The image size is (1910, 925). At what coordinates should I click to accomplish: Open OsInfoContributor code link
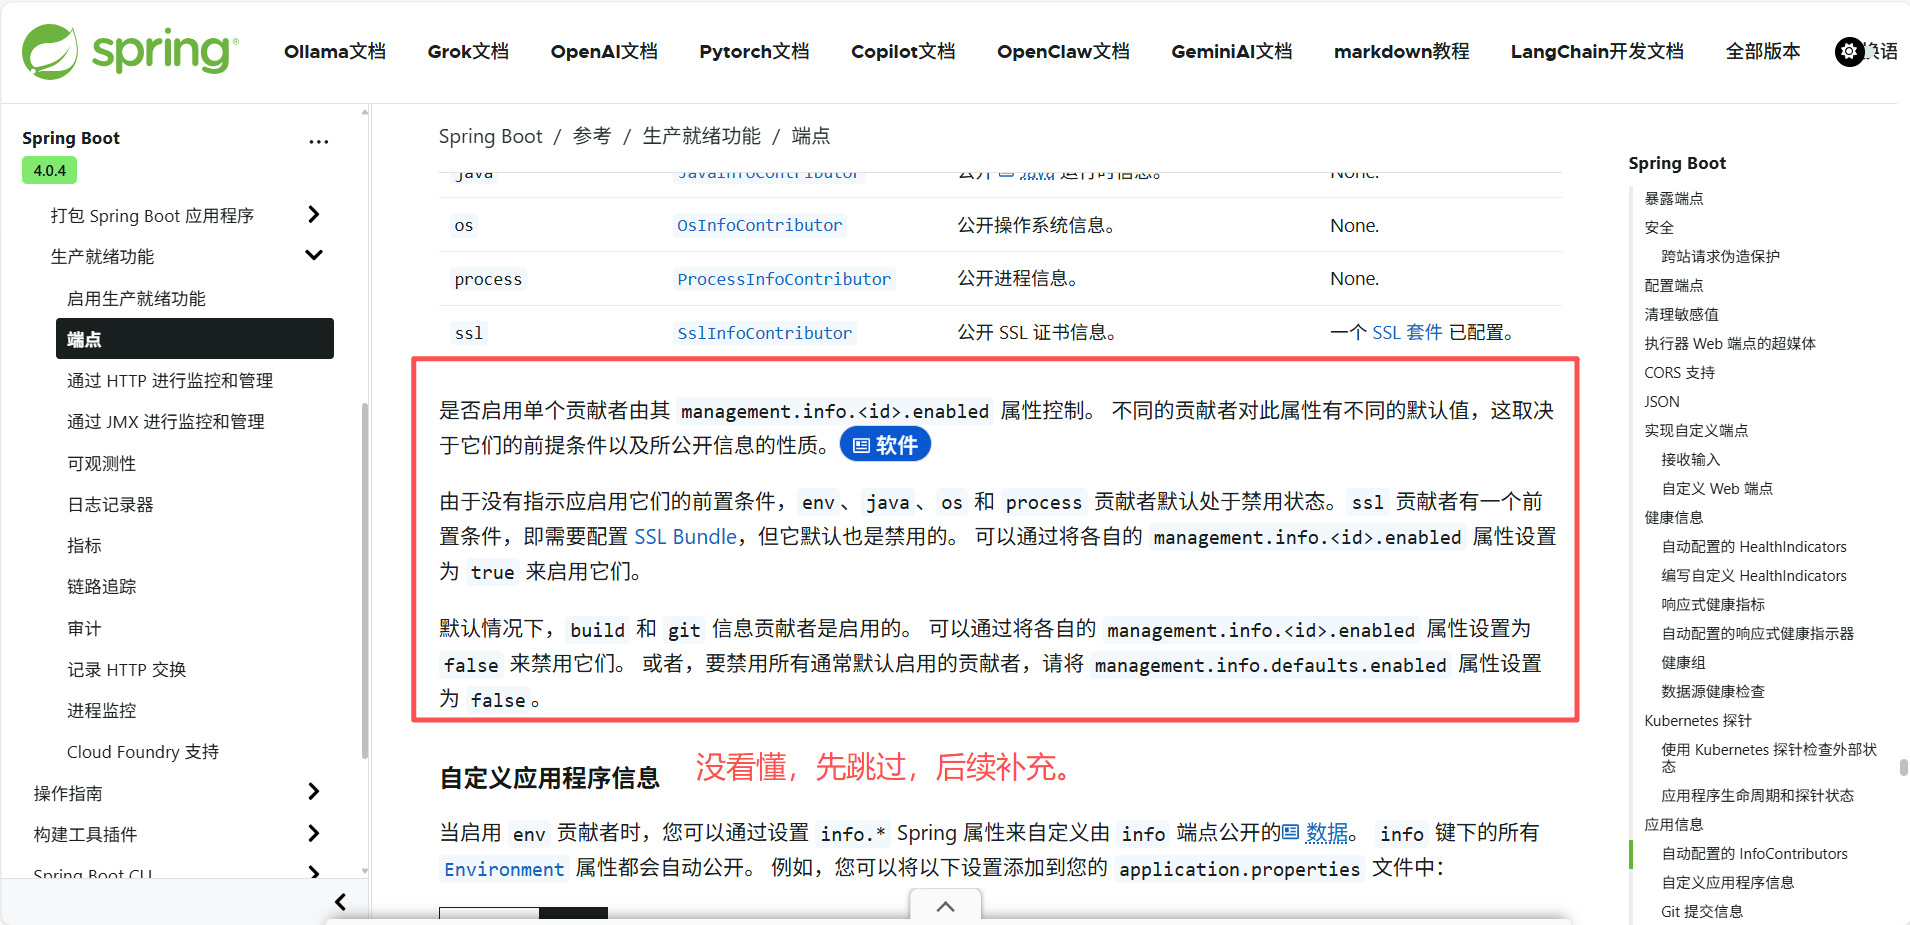[760, 225]
